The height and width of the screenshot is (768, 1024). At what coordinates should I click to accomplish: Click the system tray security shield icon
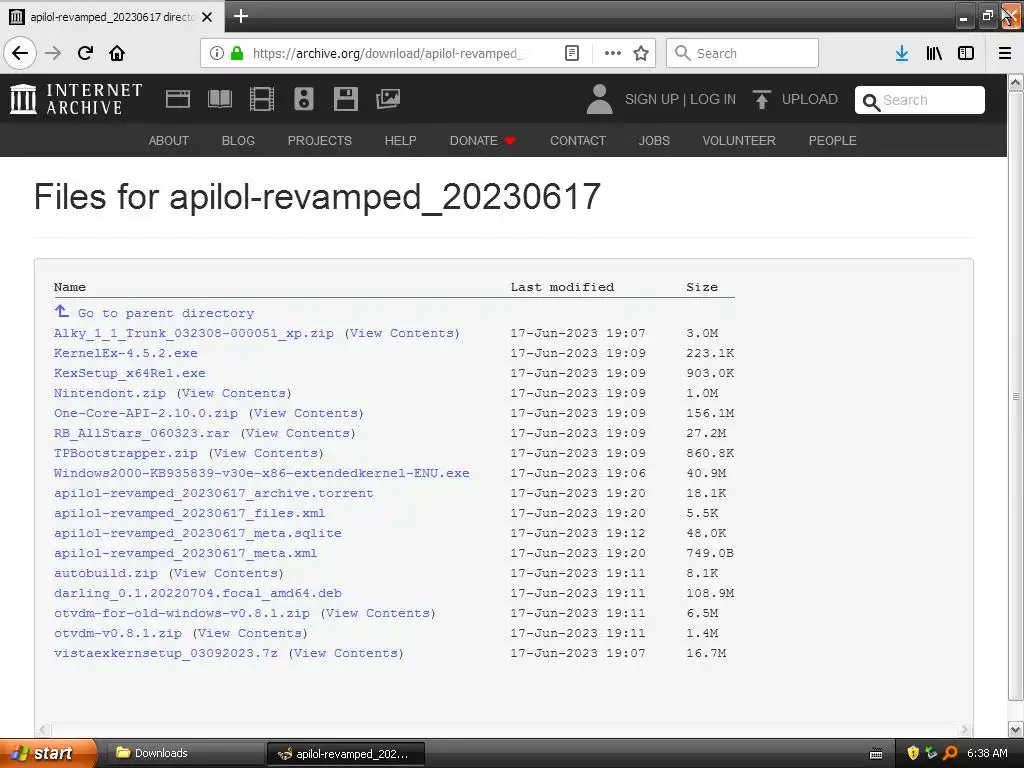[912, 753]
